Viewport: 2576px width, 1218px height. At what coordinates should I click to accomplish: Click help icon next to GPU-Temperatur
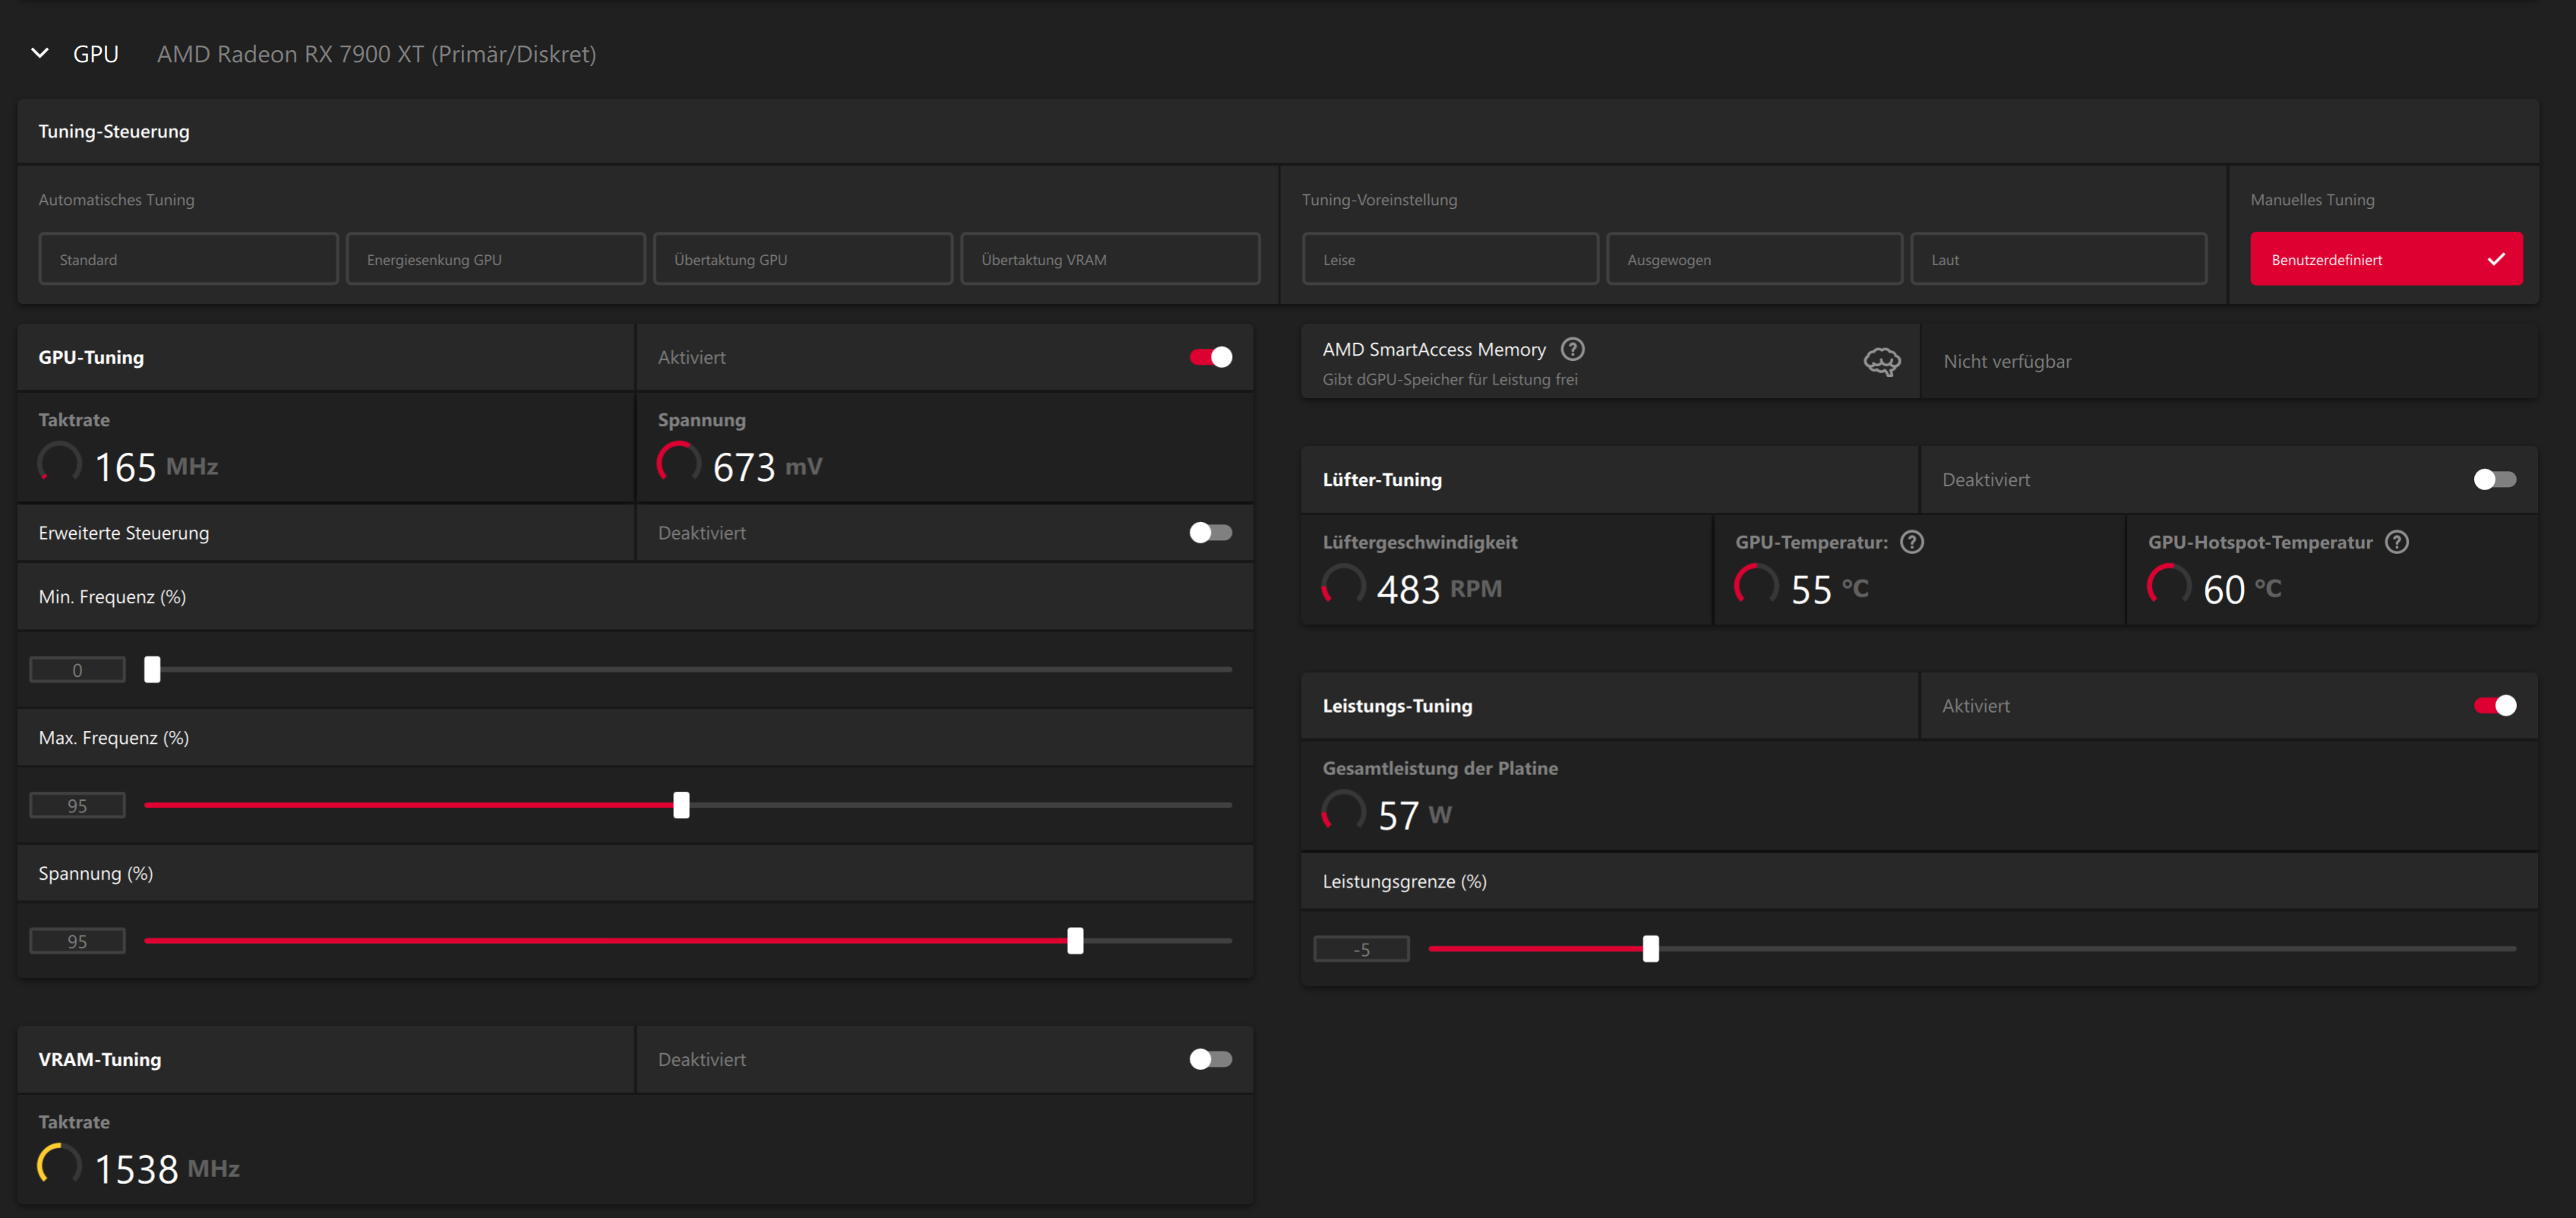1911,542
